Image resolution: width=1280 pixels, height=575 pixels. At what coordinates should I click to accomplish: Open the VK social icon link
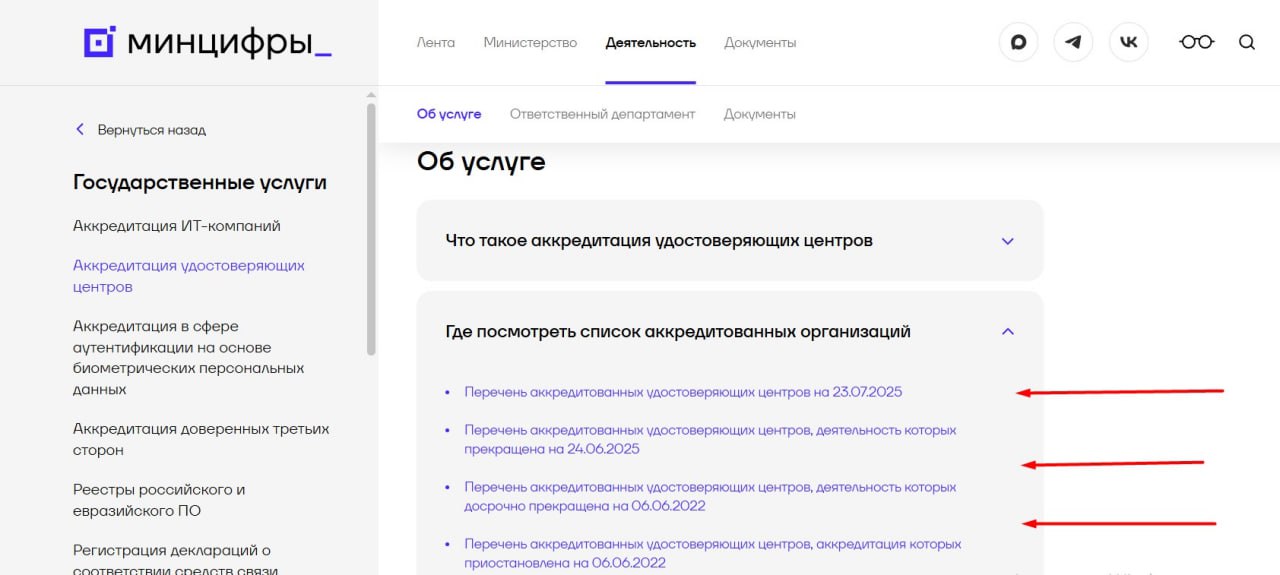click(x=1129, y=42)
